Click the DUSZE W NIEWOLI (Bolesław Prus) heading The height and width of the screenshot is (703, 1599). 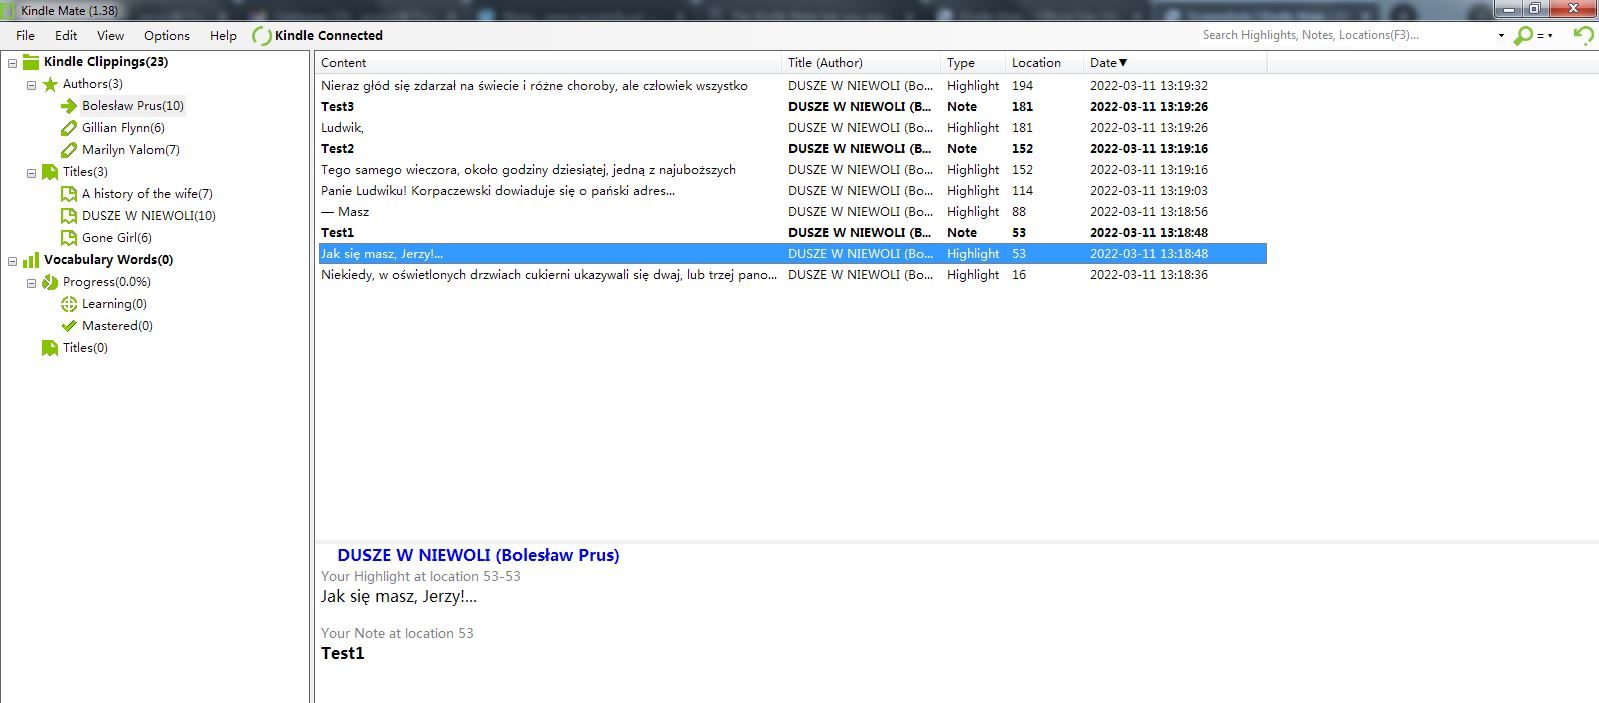click(478, 555)
